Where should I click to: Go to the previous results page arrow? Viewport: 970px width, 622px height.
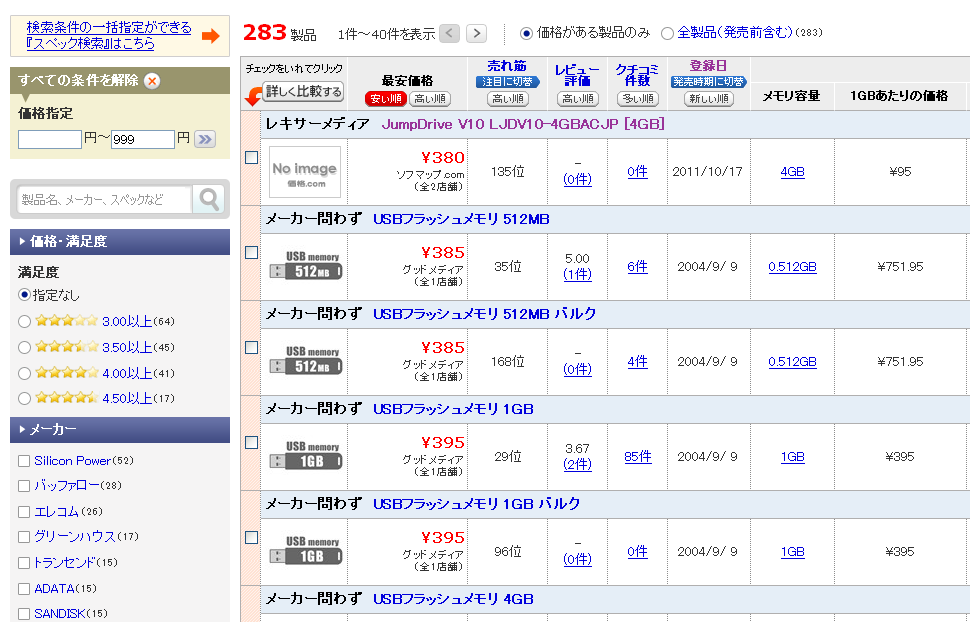449,33
